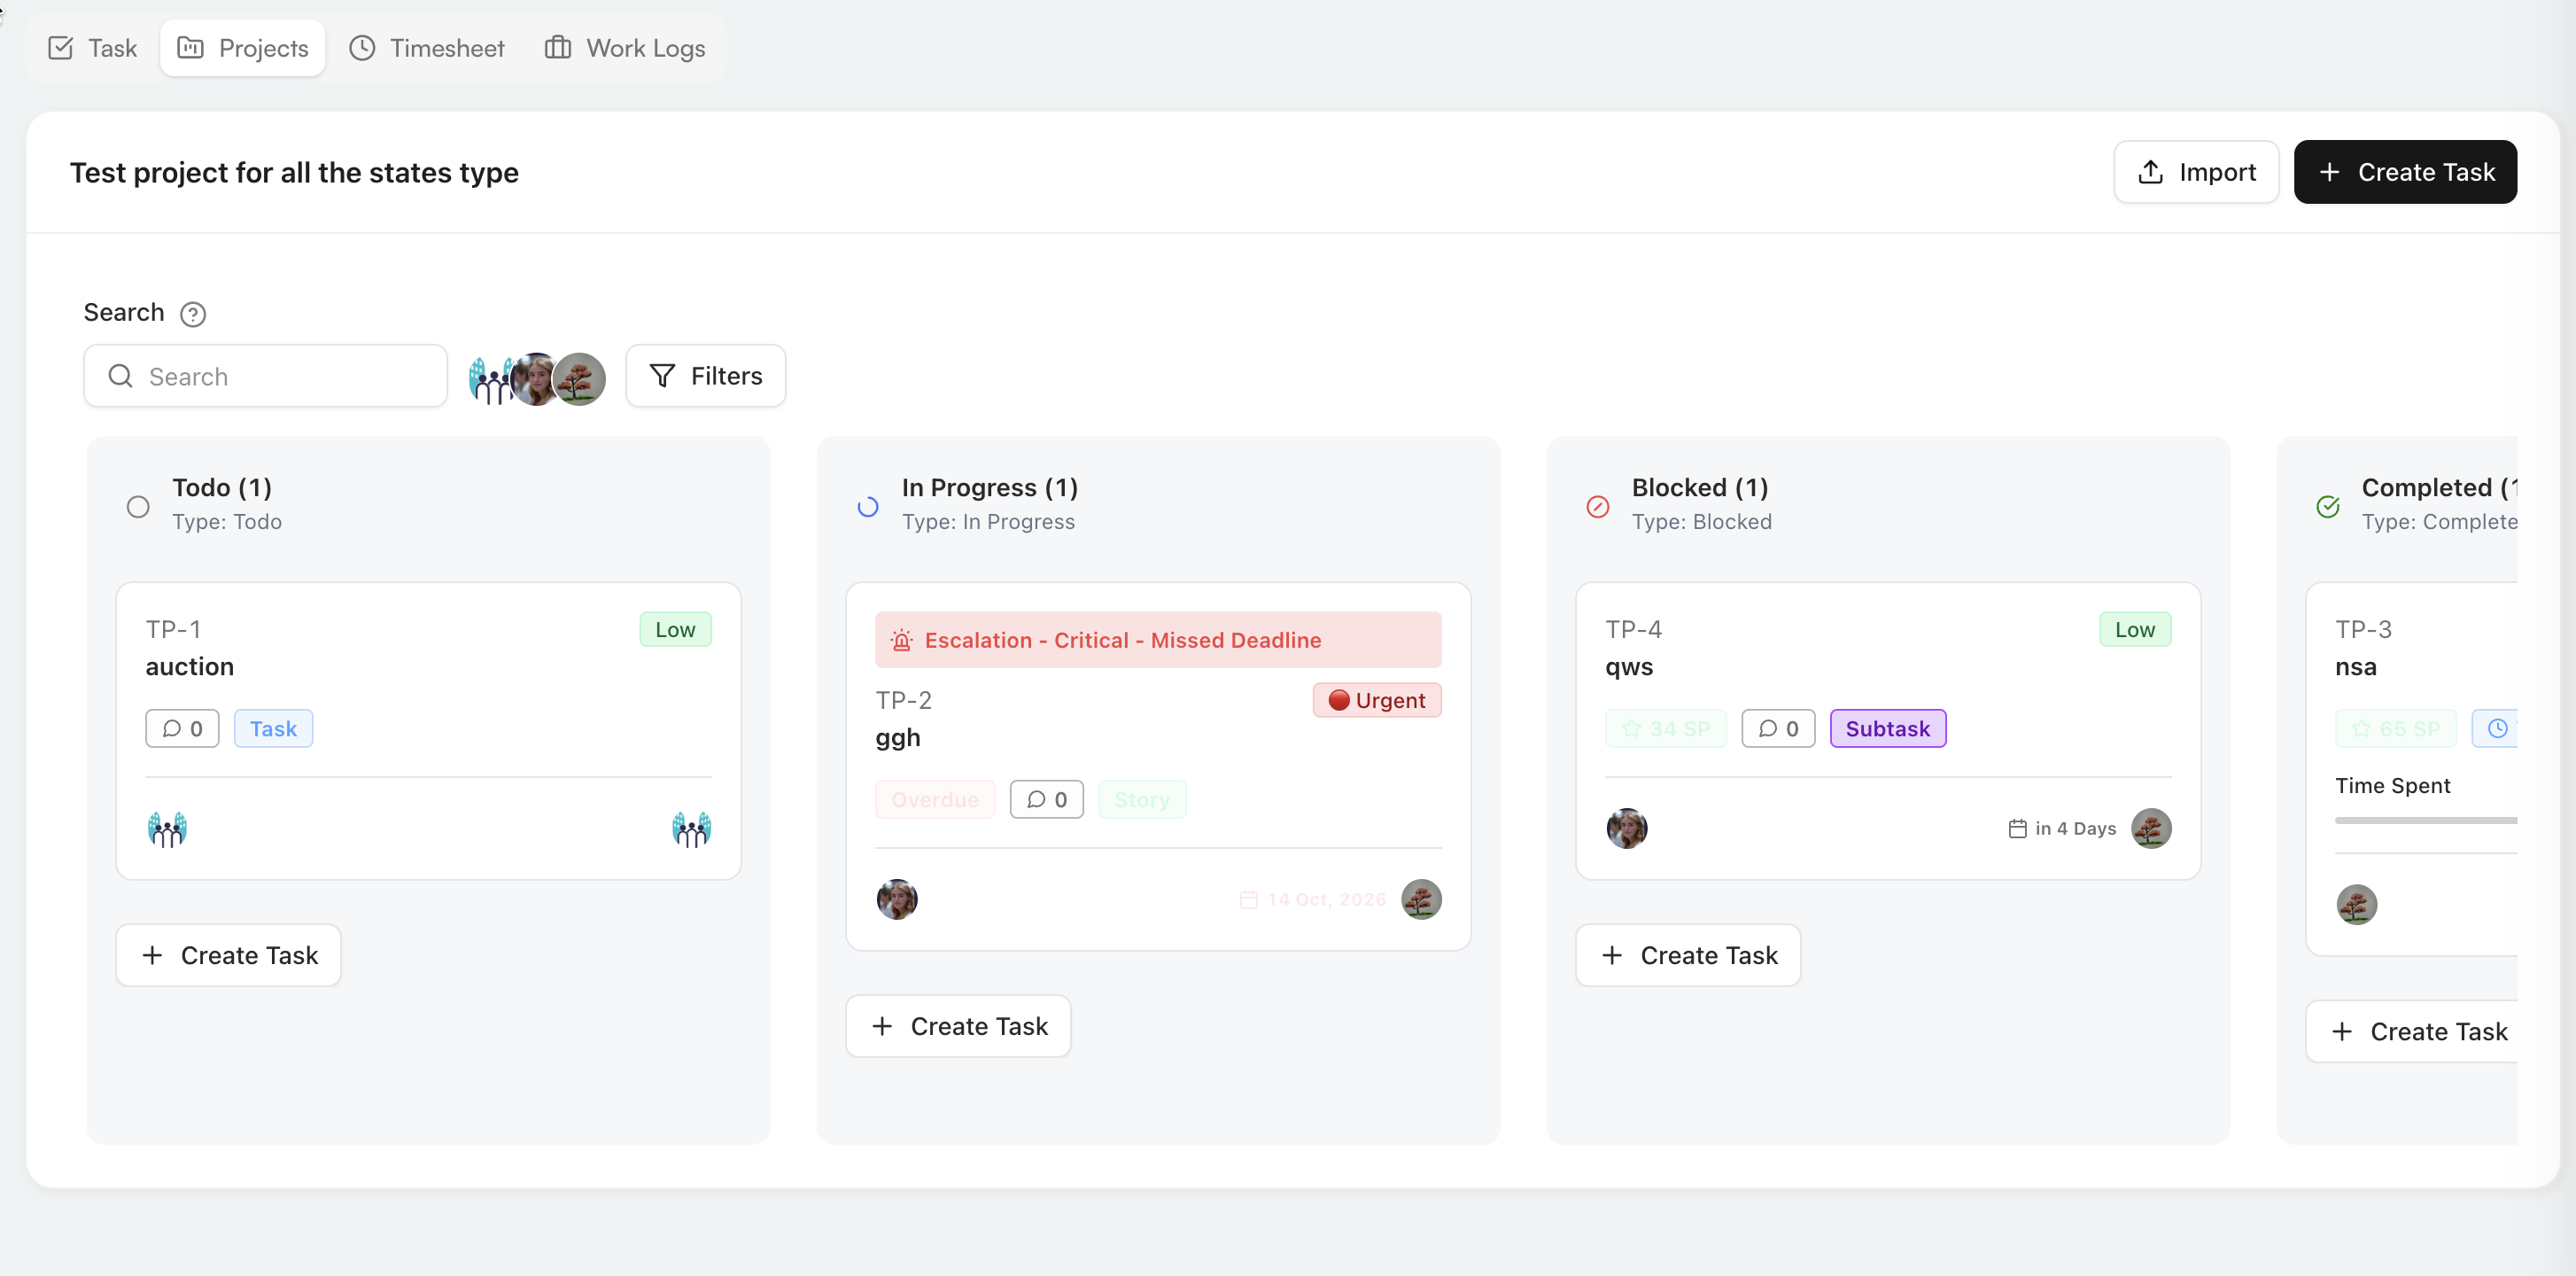The height and width of the screenshot is (1276, 2576).
Task: Click the assignee avatar on TP-2 card
Action: click(897, 899)
